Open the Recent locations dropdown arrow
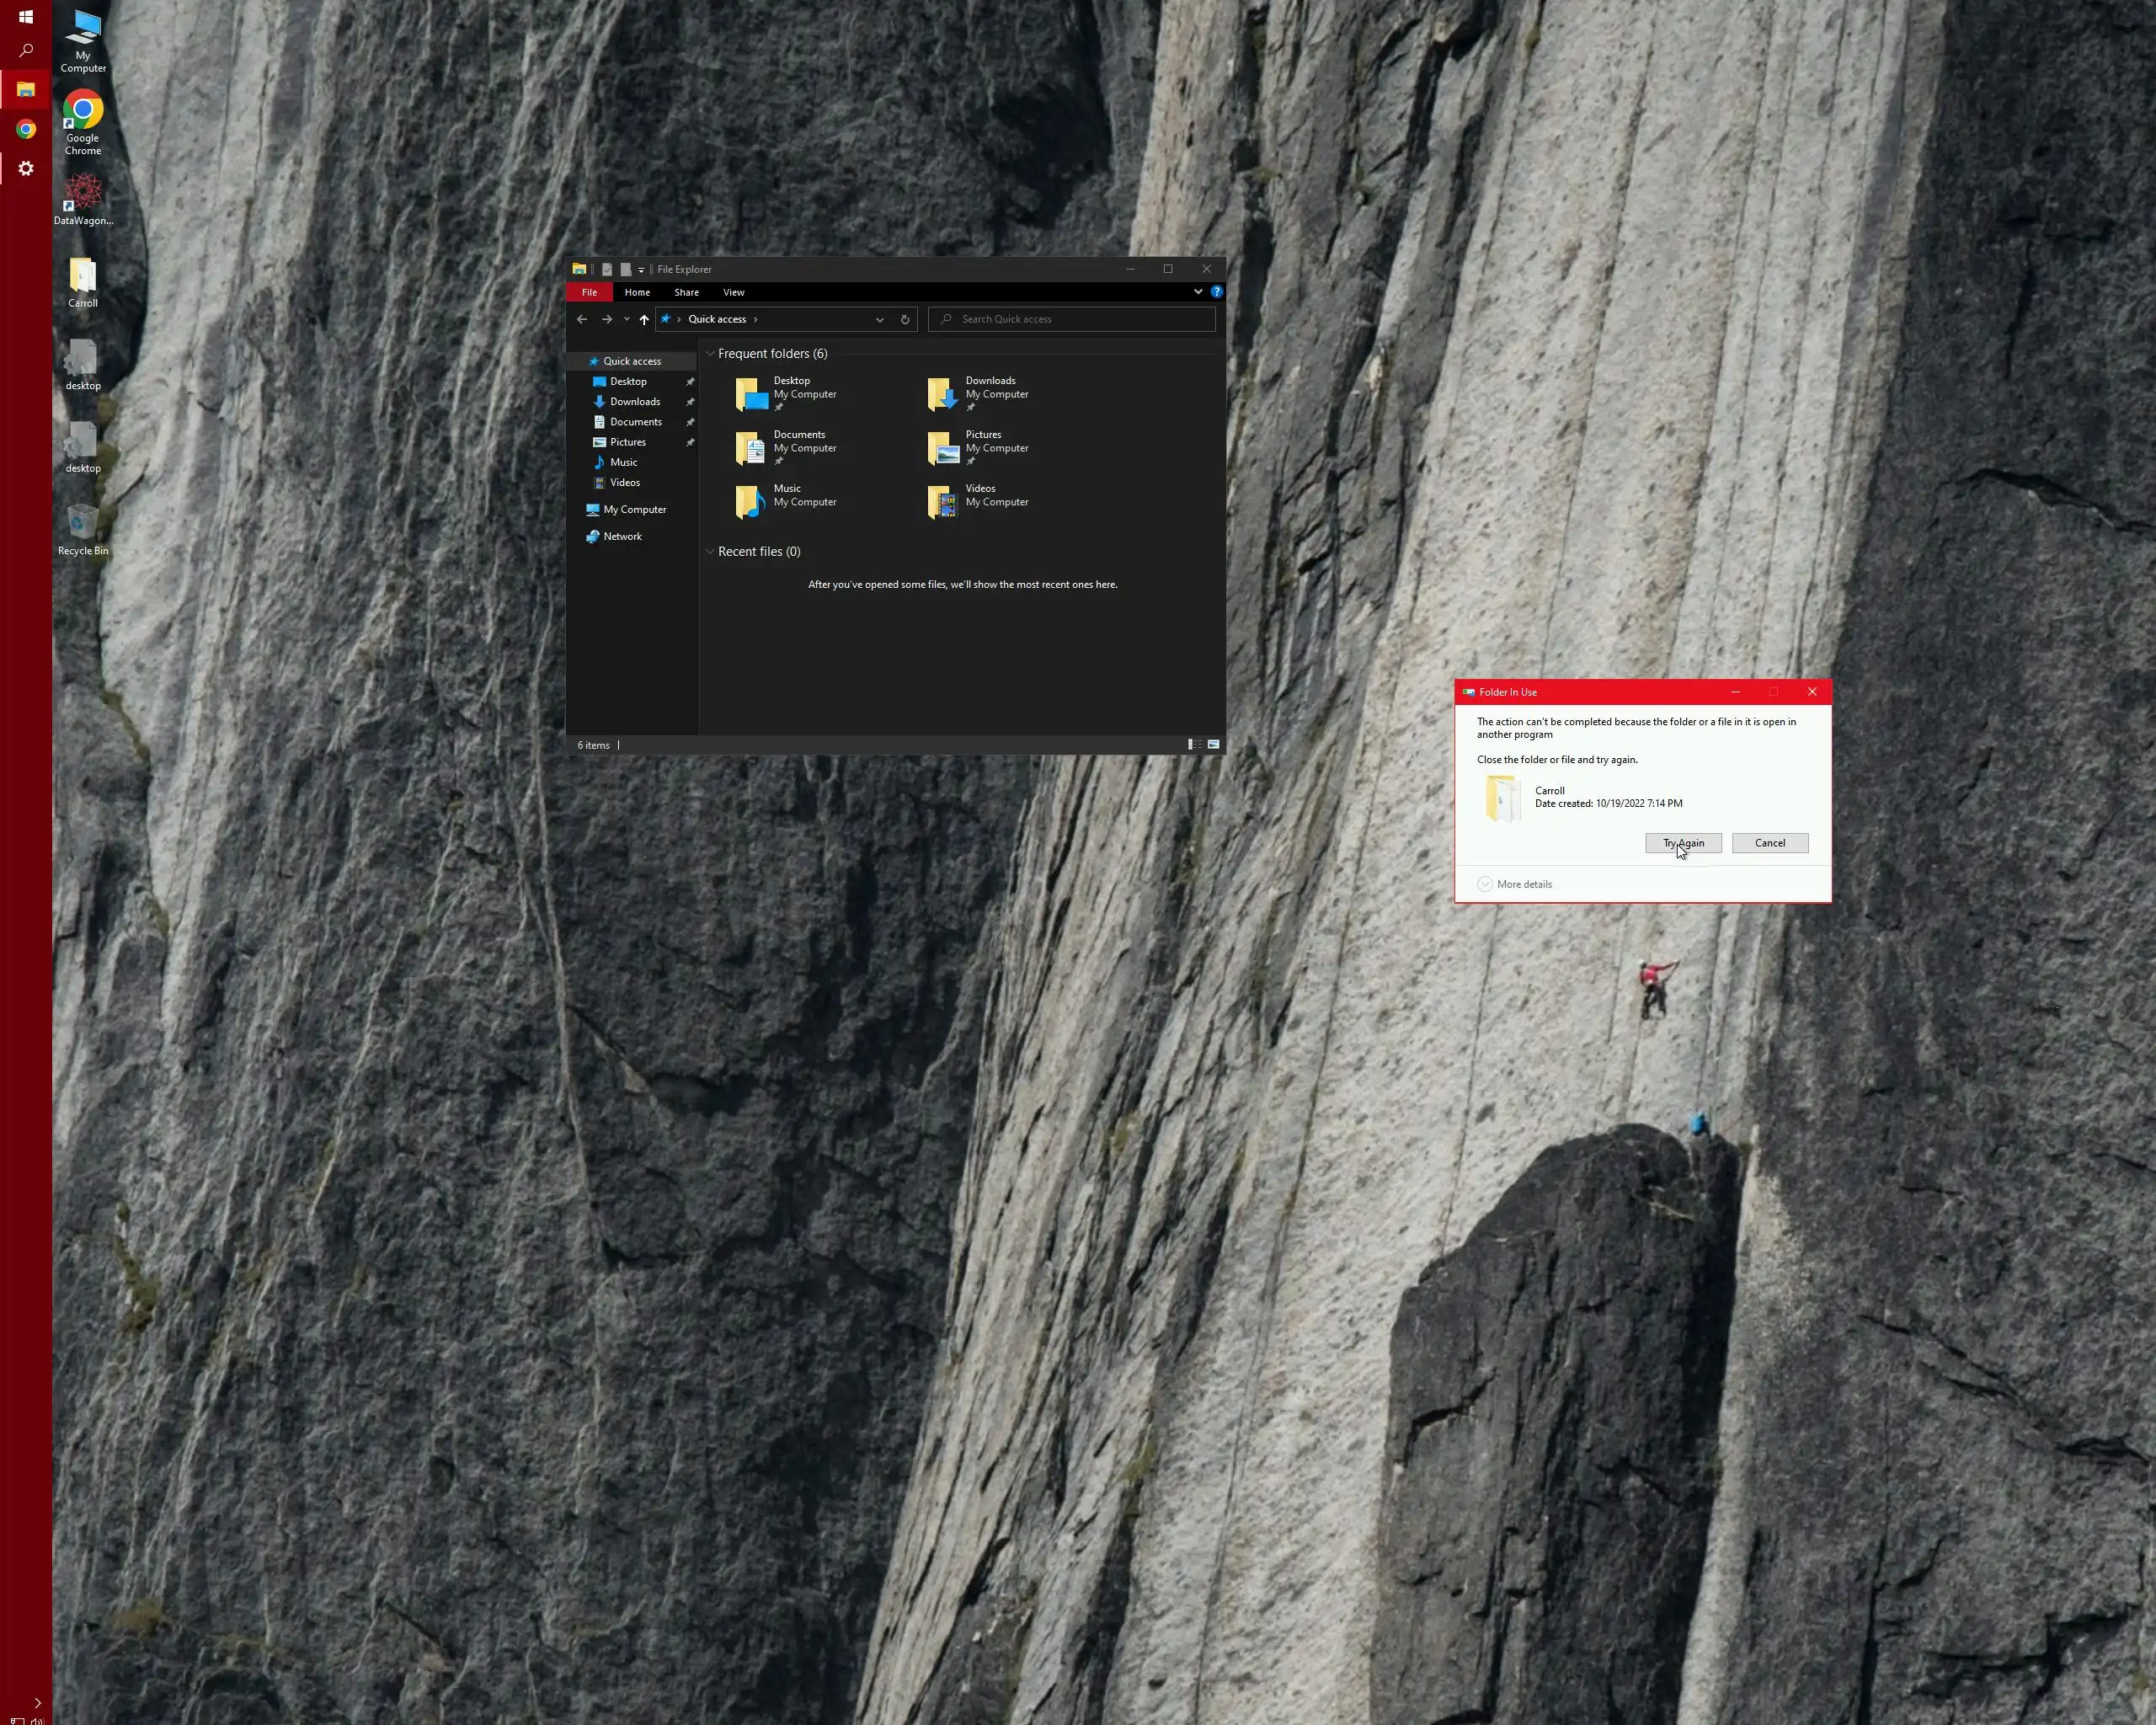Image resolution: width=2156 pixels, height=1725 pixels. coord(627,320)
